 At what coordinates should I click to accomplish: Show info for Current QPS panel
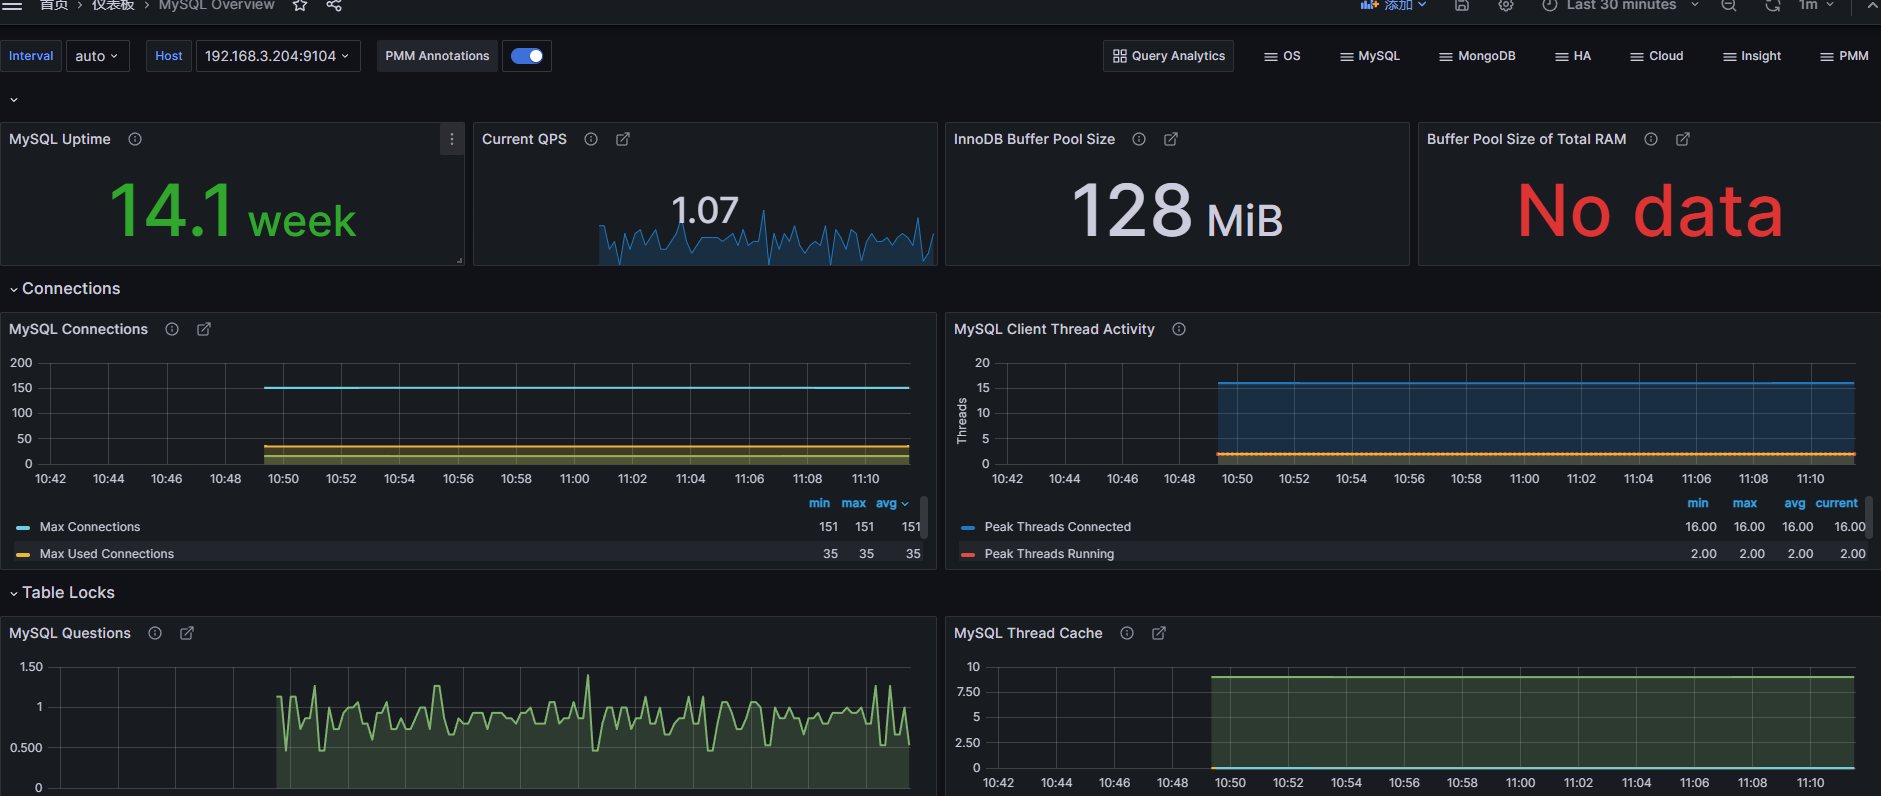coord(591,139)
